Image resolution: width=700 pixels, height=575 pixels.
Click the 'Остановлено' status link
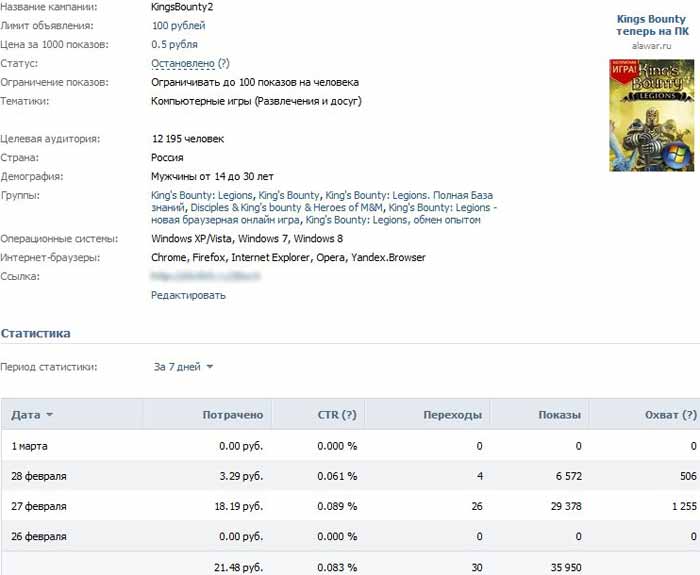[183, 63]
